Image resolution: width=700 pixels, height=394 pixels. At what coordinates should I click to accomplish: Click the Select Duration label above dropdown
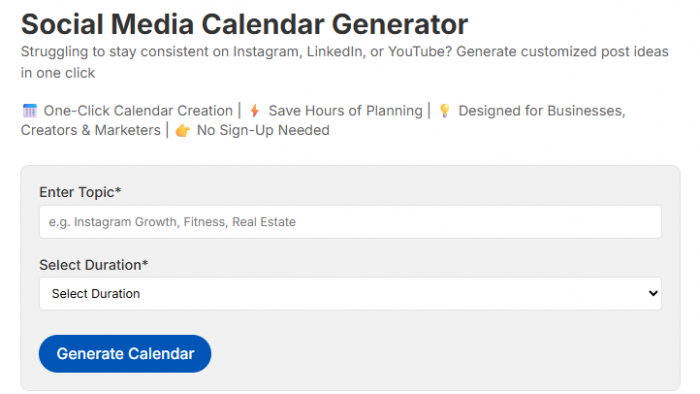[x=93, y=265]
